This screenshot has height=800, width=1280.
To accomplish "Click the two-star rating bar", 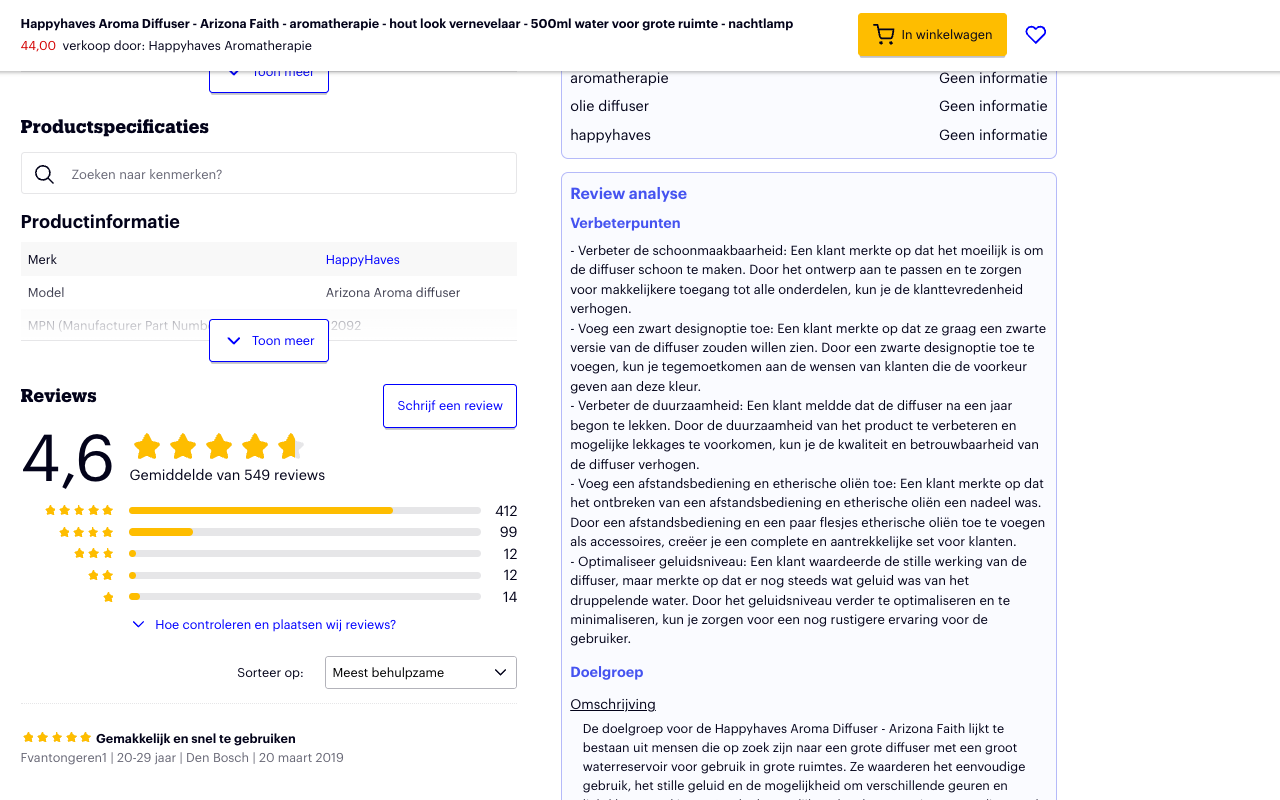I will [304, 575].
